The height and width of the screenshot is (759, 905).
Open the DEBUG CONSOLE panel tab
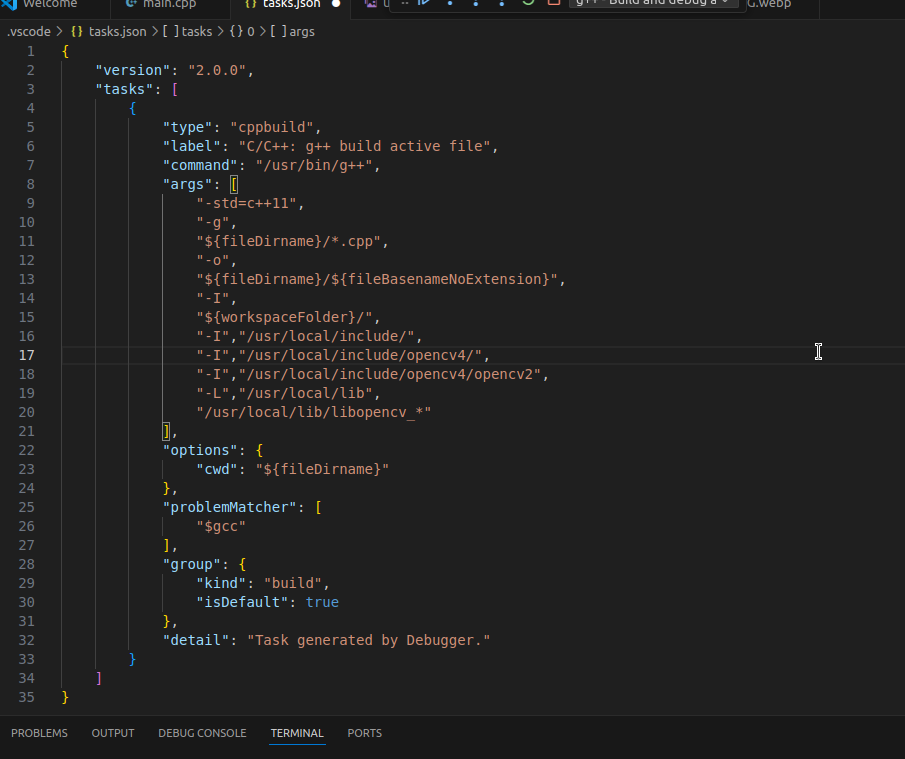click(x=202, y=733)
